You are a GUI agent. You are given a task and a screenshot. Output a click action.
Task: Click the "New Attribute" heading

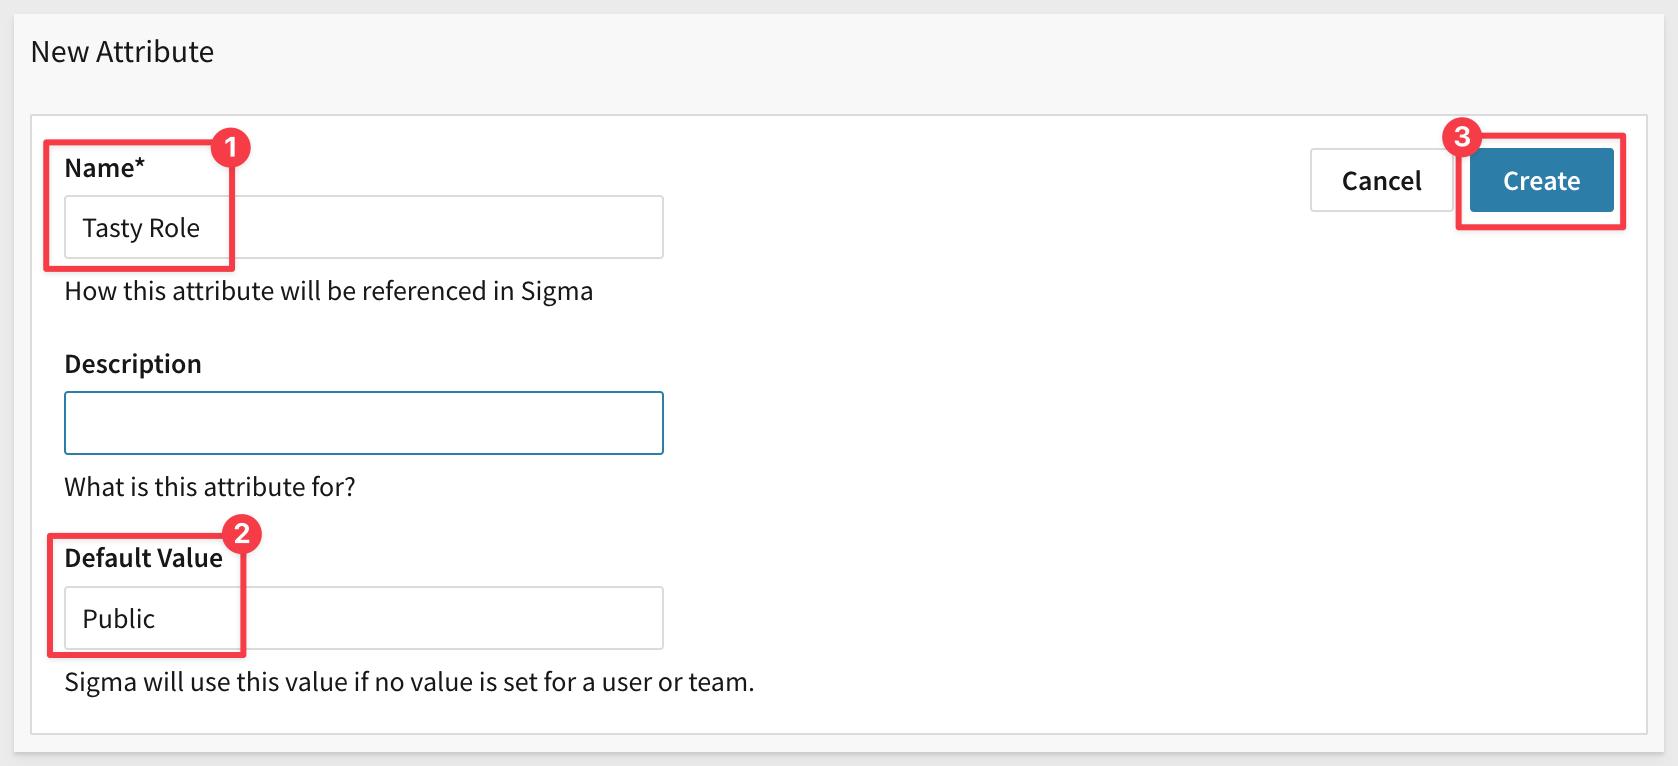pos(122,52)
